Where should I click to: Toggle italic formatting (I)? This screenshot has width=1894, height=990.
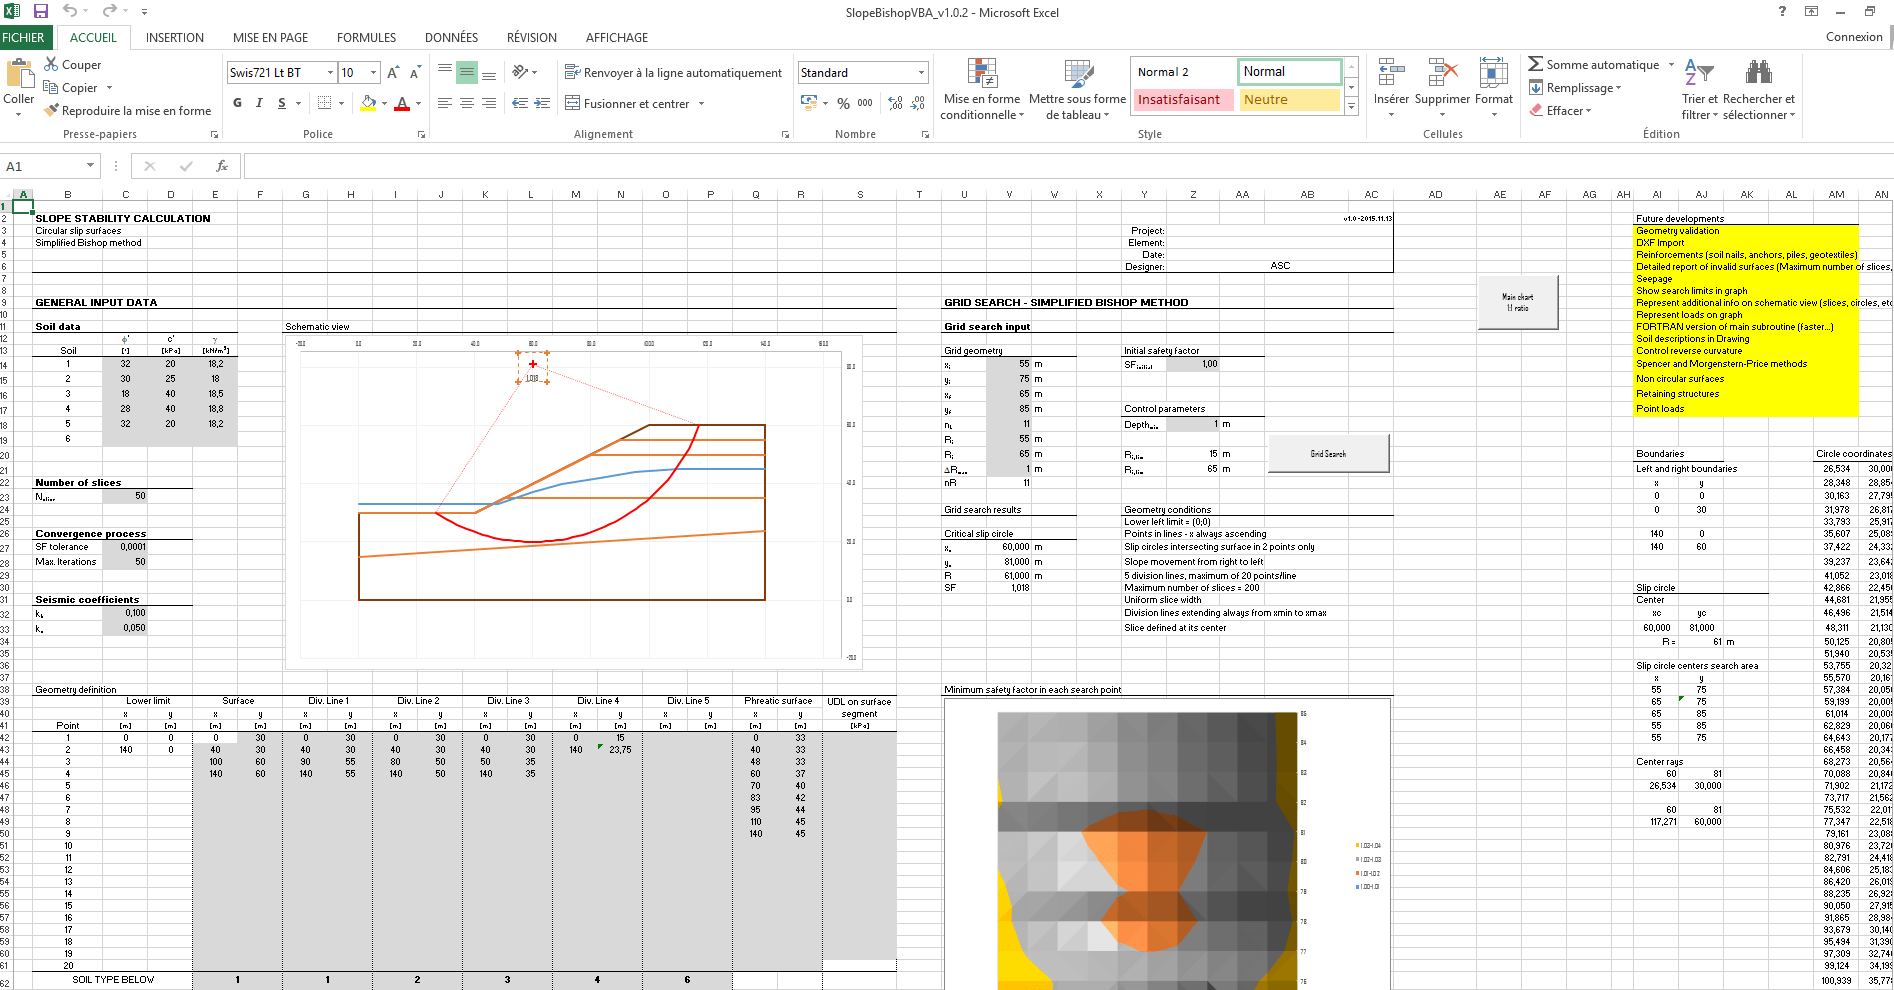[259, 103]
